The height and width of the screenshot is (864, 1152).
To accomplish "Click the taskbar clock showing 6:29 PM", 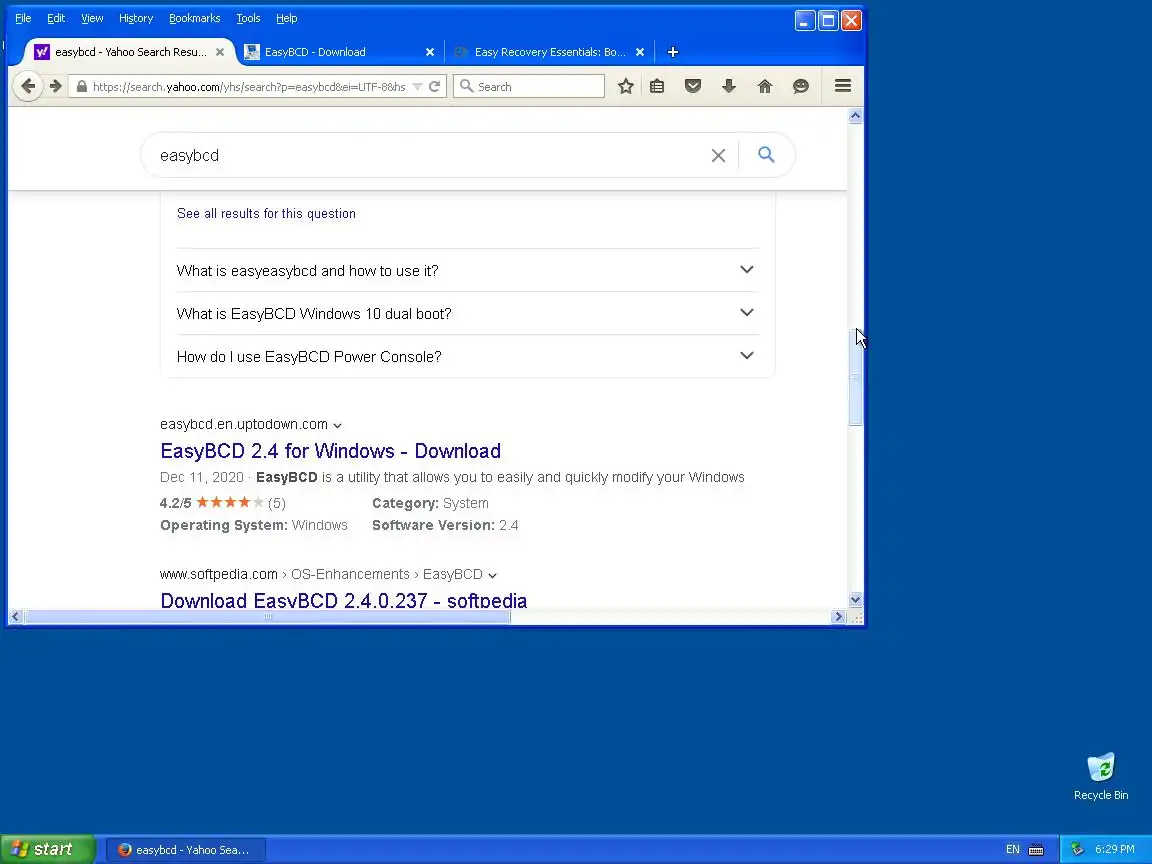I will pos(1115,849).
